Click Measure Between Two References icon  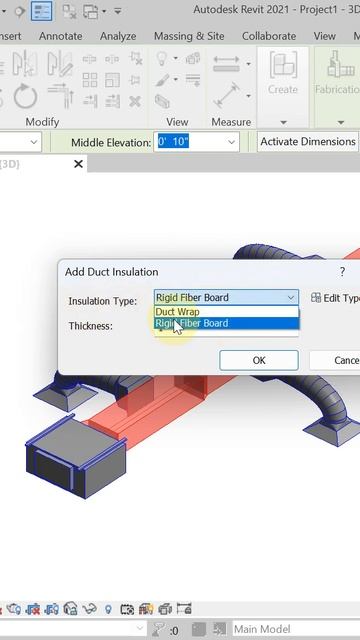(x=226, y=64)
